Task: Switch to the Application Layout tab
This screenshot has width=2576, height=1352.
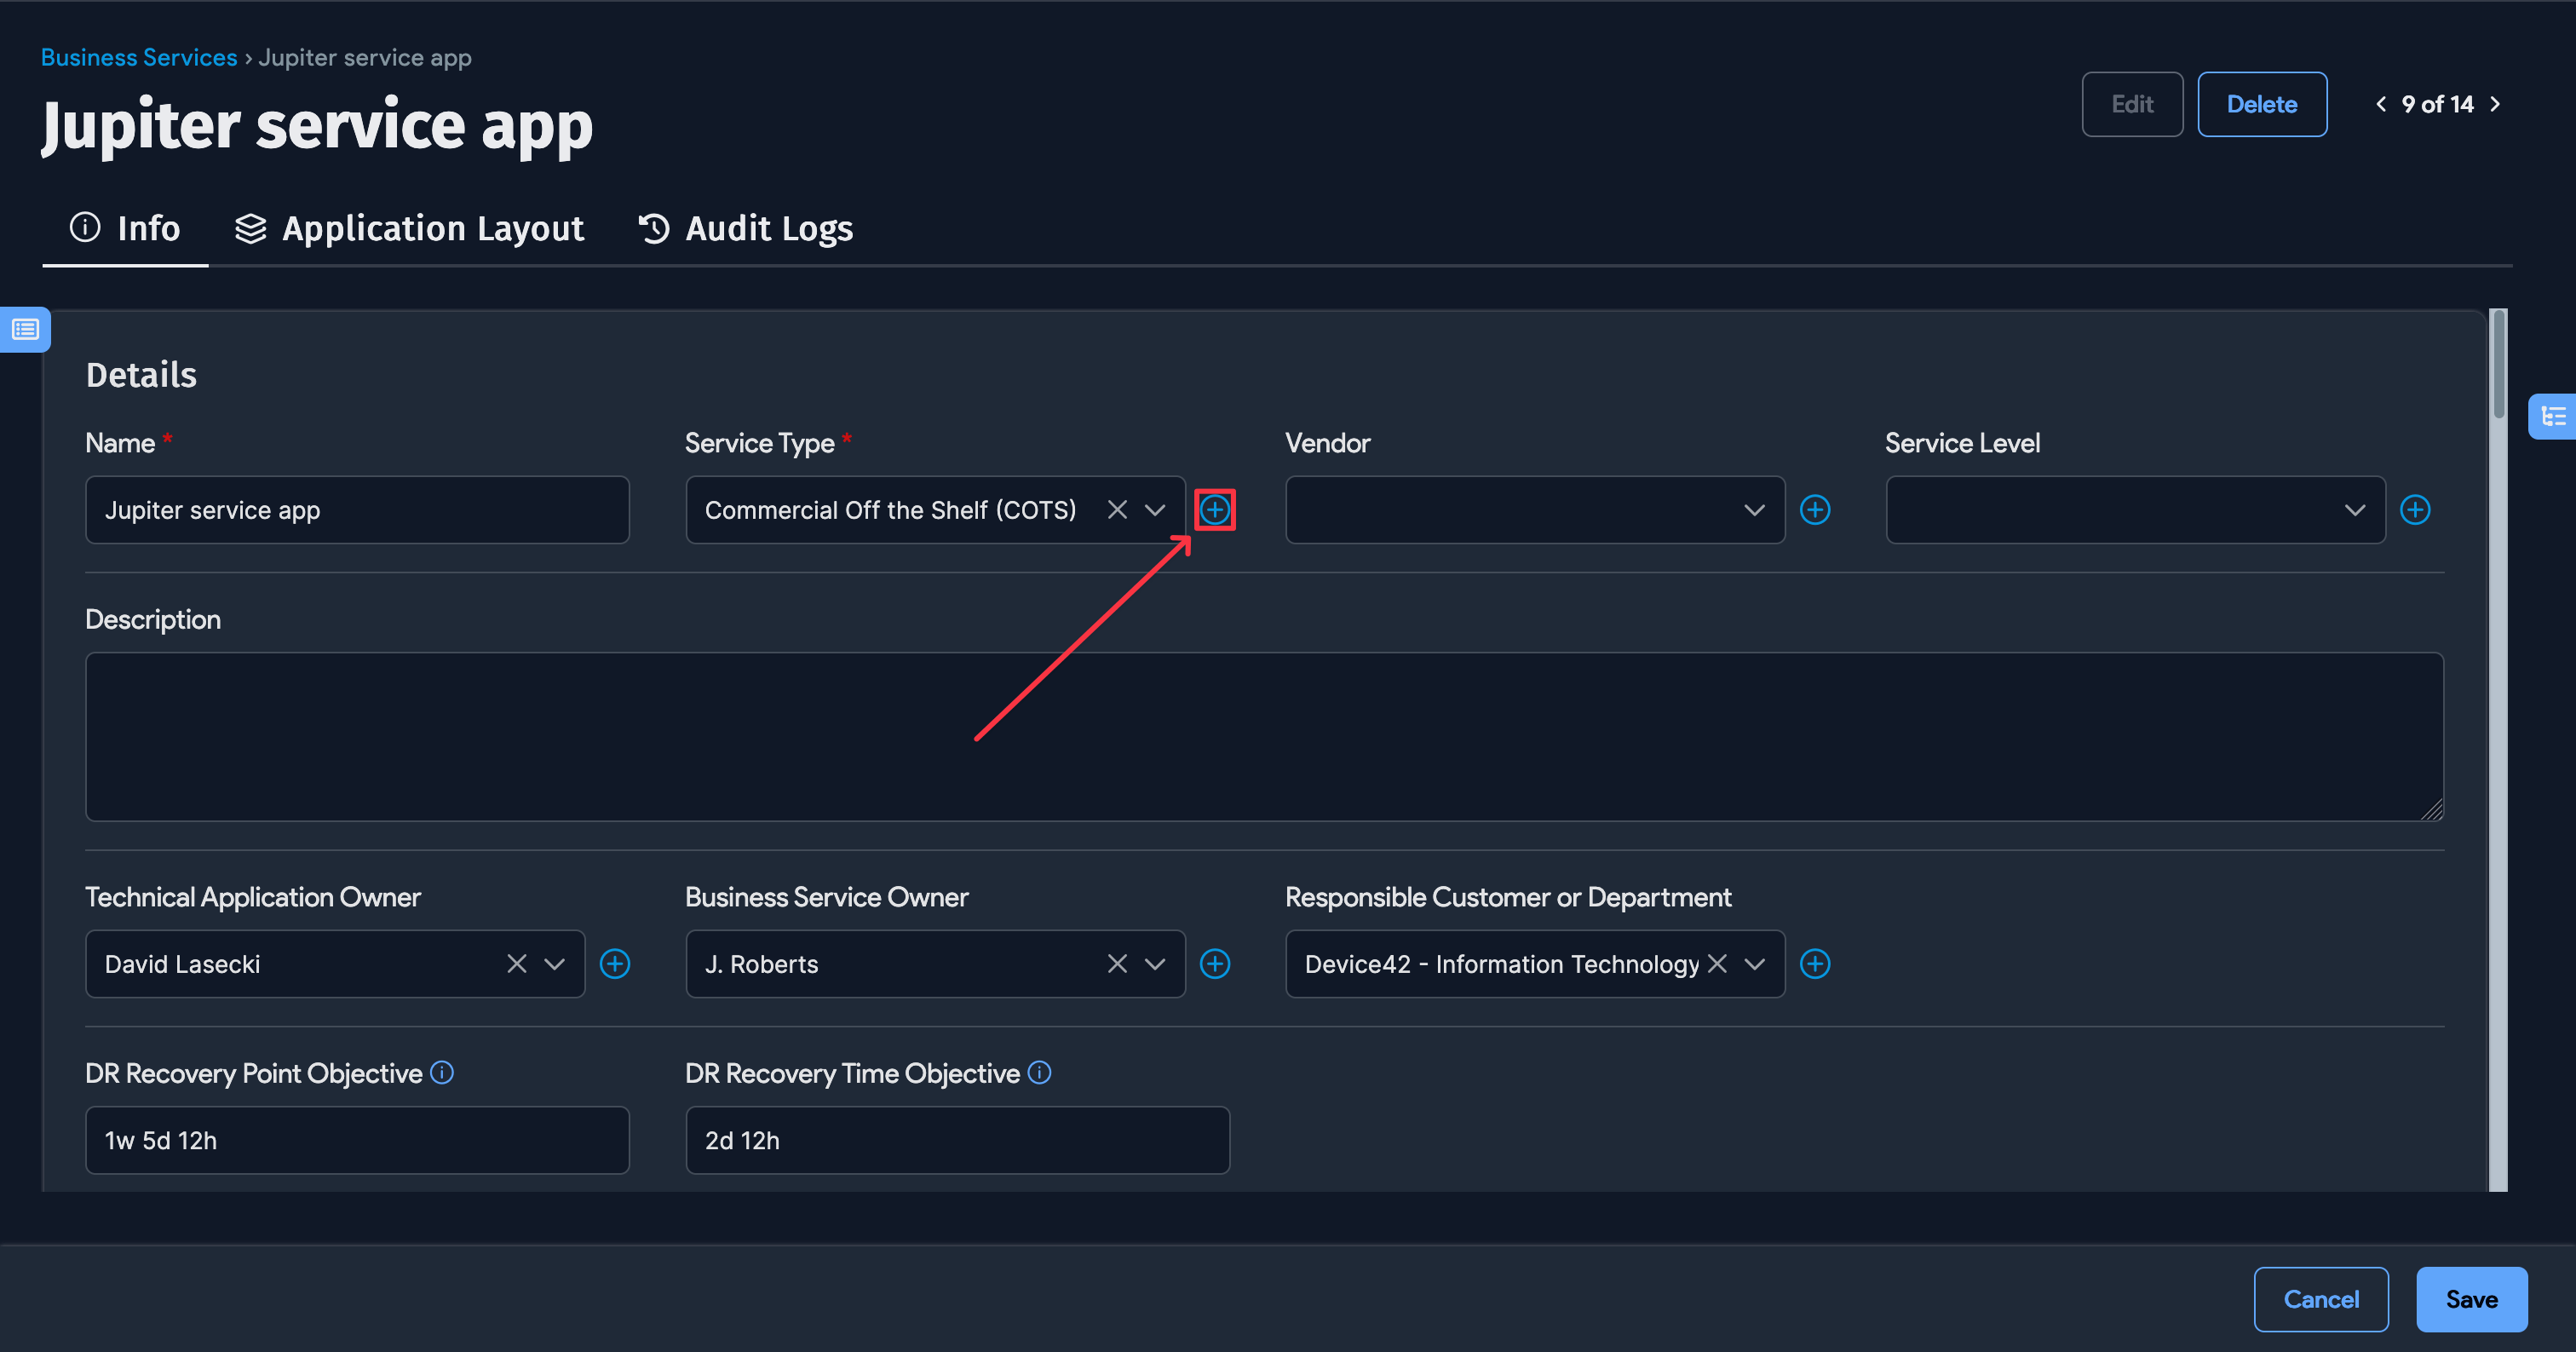Action: [410, 229]
